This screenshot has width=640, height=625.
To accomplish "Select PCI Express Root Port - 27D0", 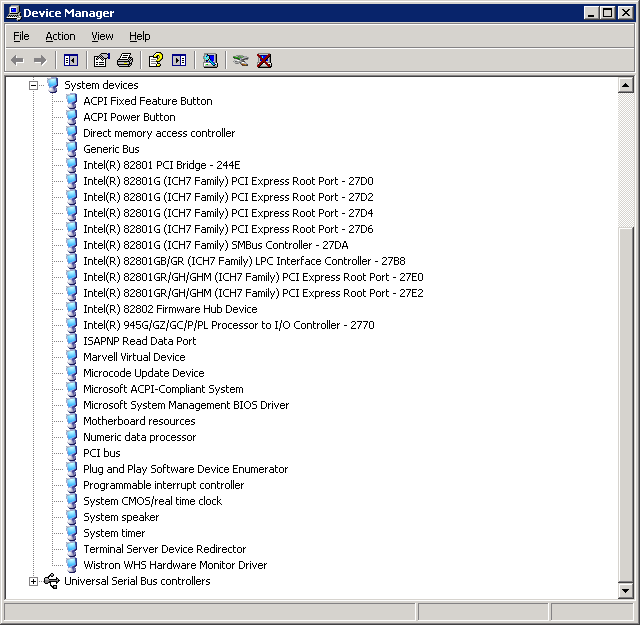I will pyautogui.click(x=228, y=181).
